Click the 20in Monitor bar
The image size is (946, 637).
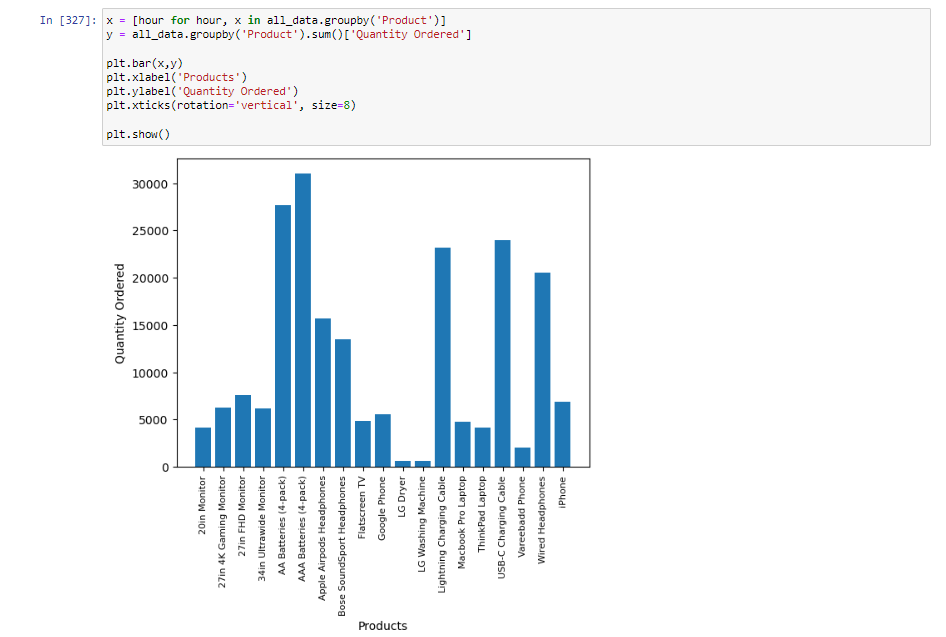pyautogui.click(x=203, y=447)
